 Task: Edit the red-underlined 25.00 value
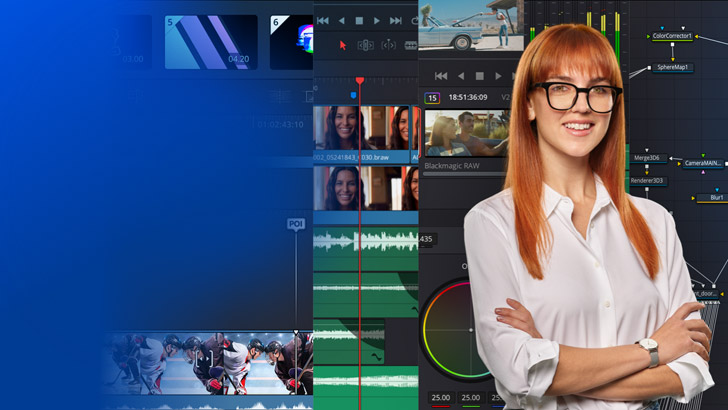pos(440,397)
